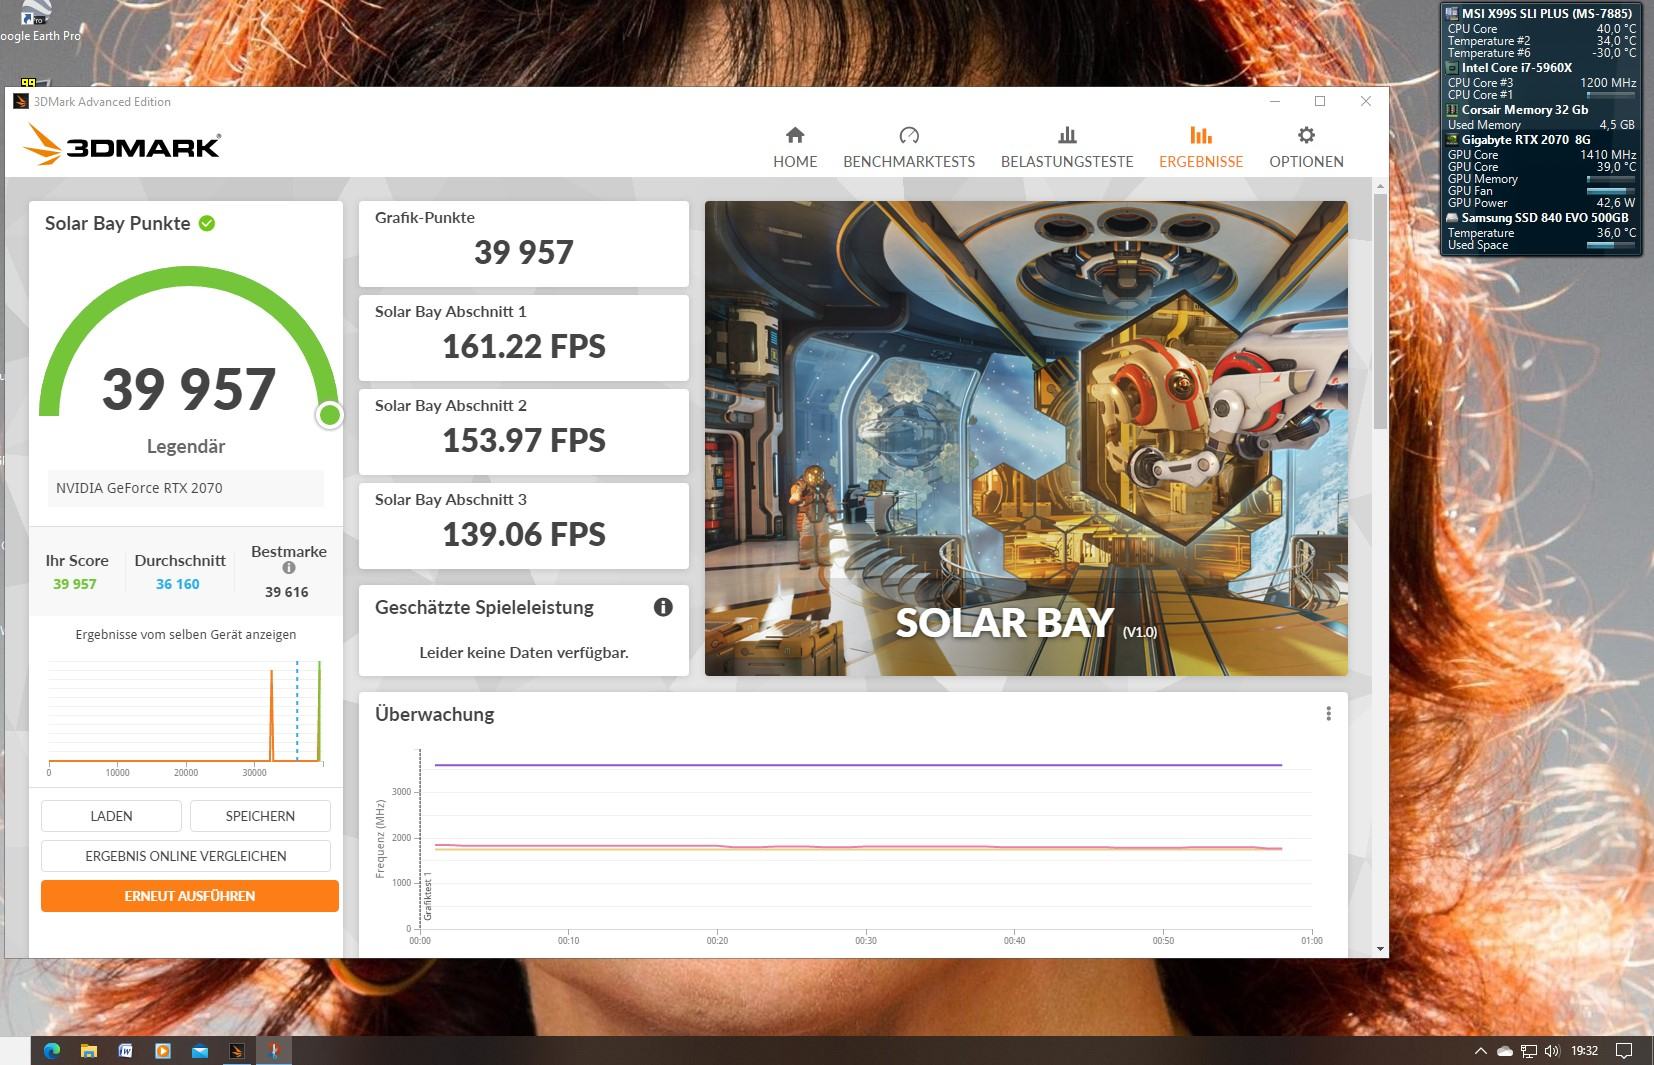The height and width of the screenshot is (1065, 1654).
Task: Click the CPU chip icon in sensor gadget
Action: [1452, 68]
